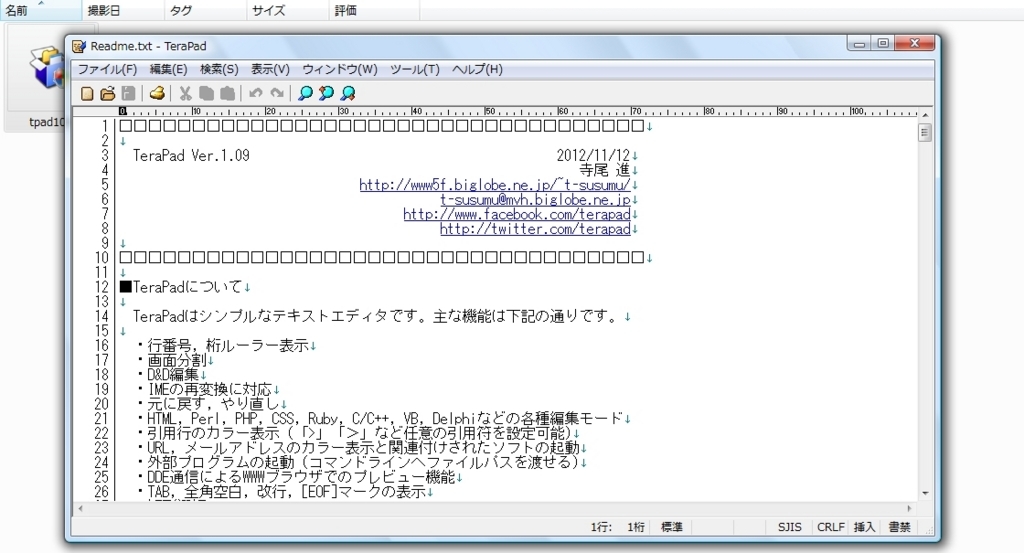
Task: Click the 1行 line position status cell
Action: [601, 527]
